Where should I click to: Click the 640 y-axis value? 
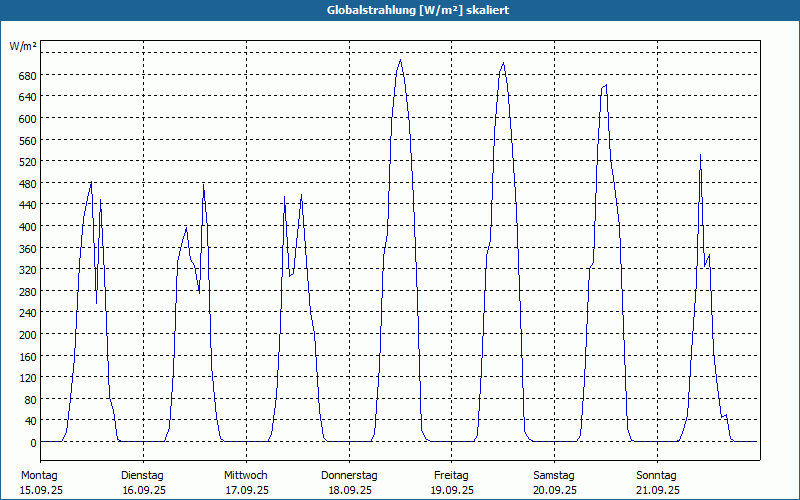(x=28, y=97)
